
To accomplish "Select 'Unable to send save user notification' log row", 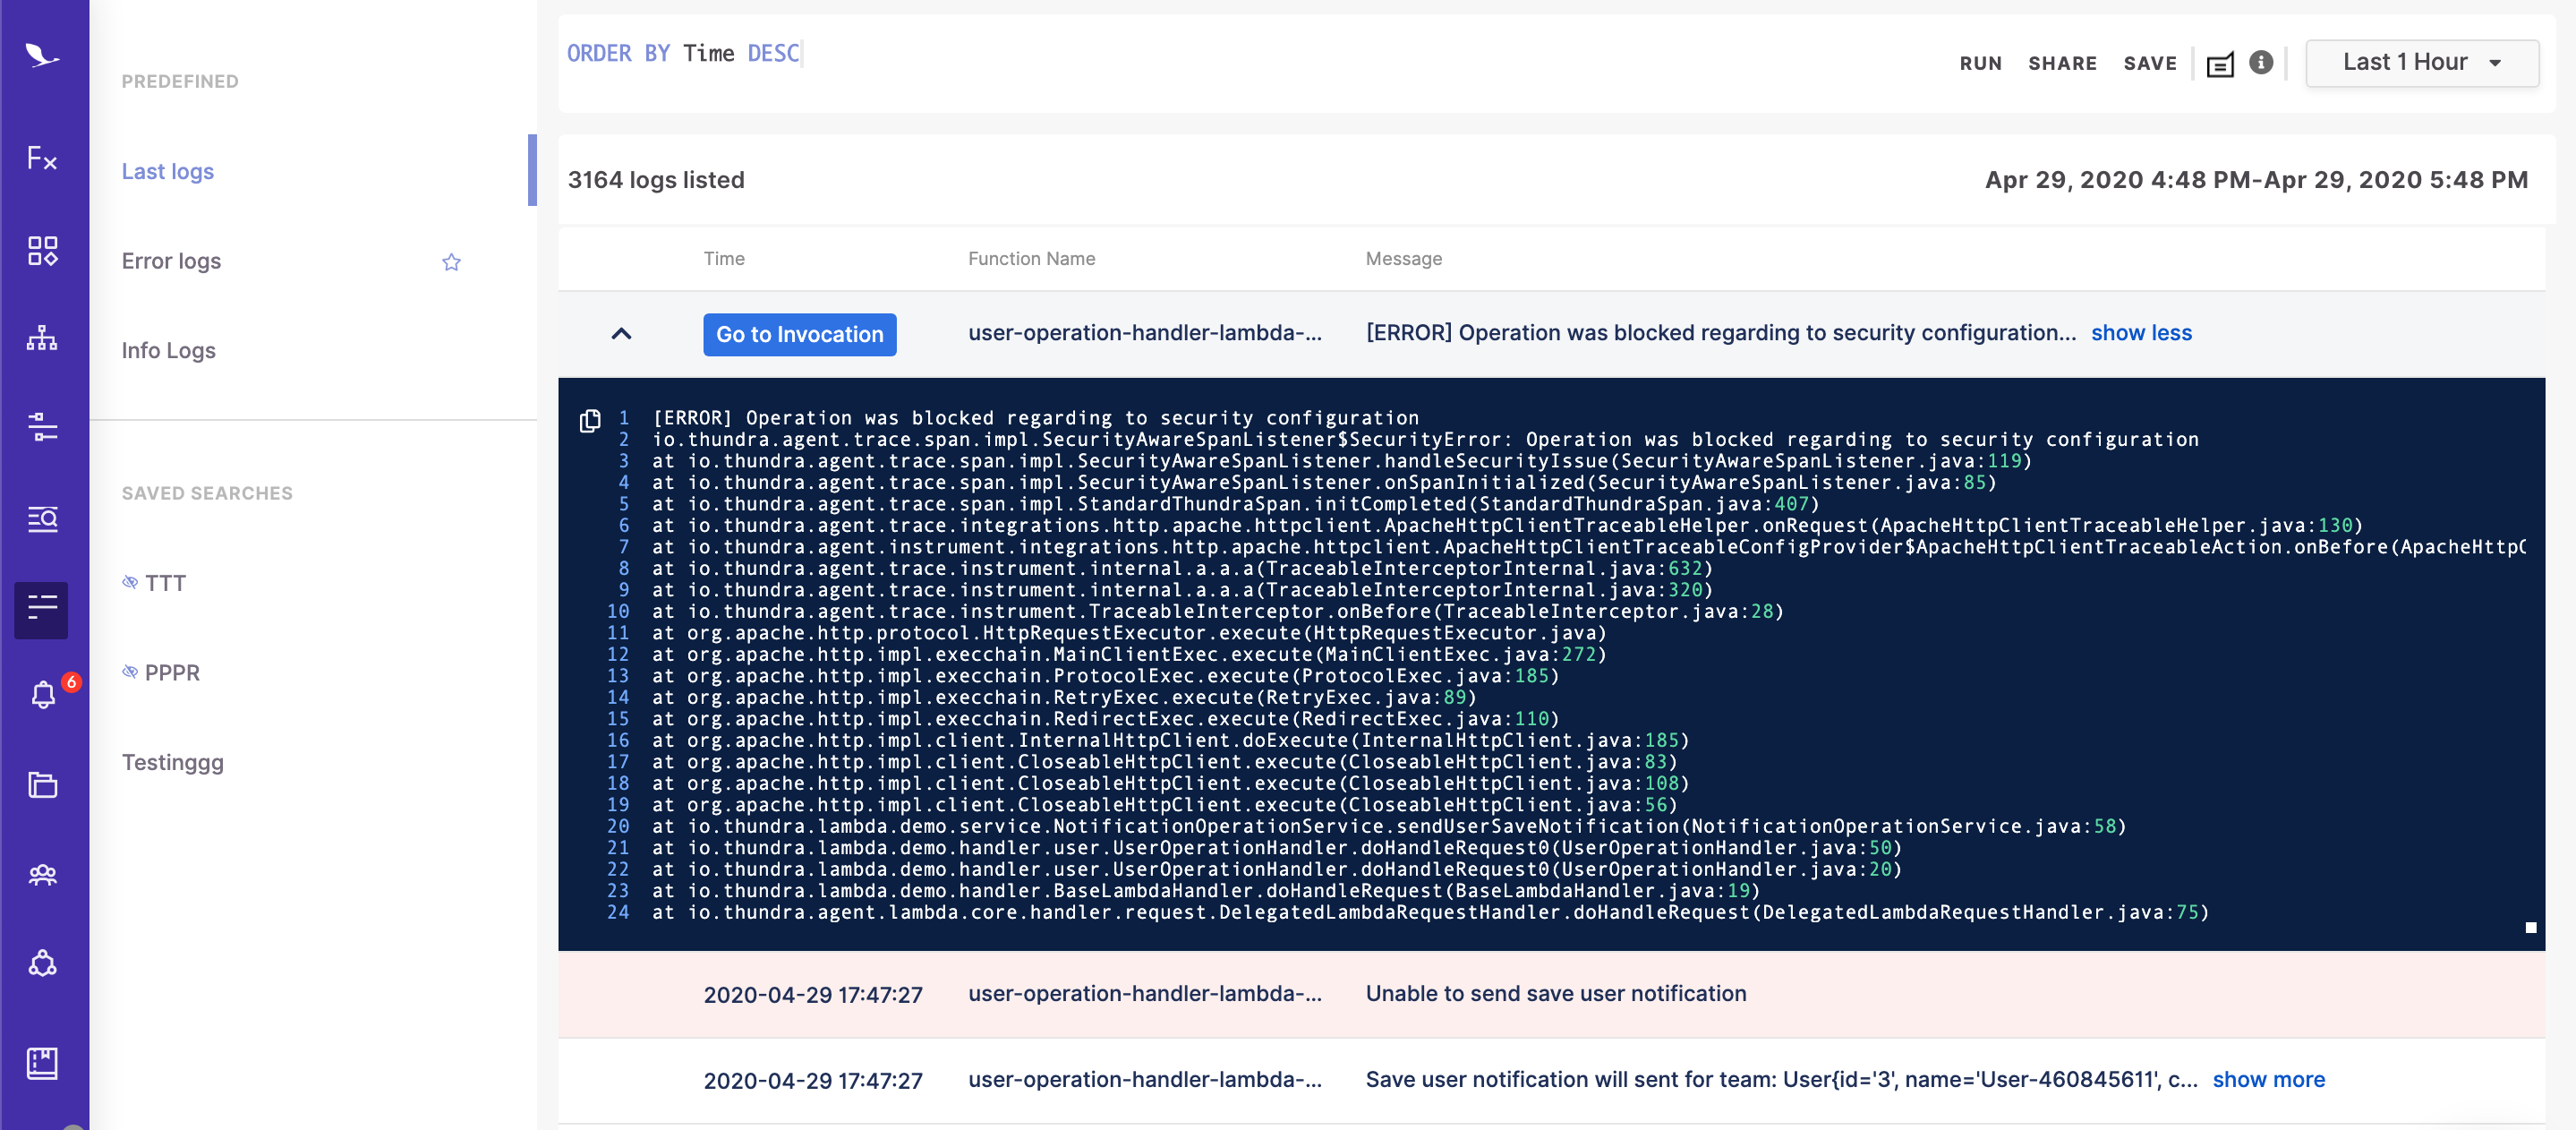I will 1551,994.
